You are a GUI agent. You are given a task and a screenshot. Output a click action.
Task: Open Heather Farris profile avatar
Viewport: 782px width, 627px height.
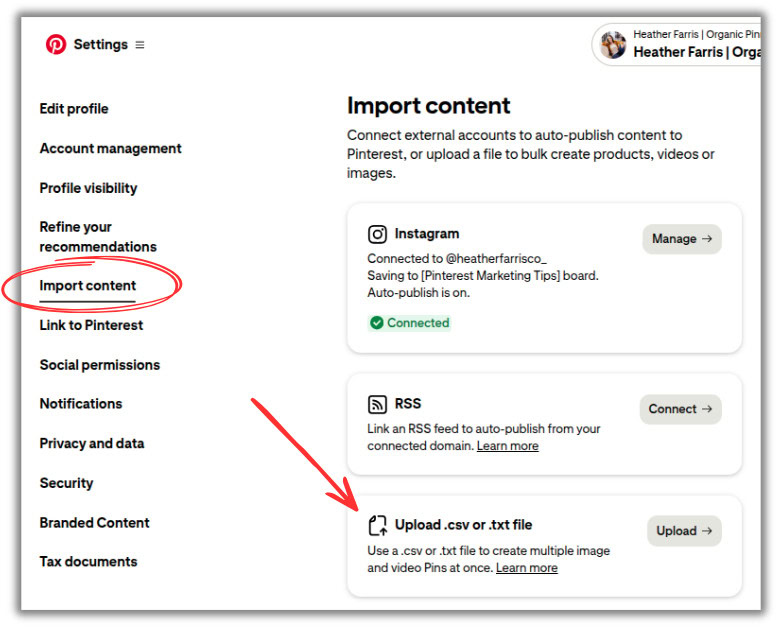point(613,44)
